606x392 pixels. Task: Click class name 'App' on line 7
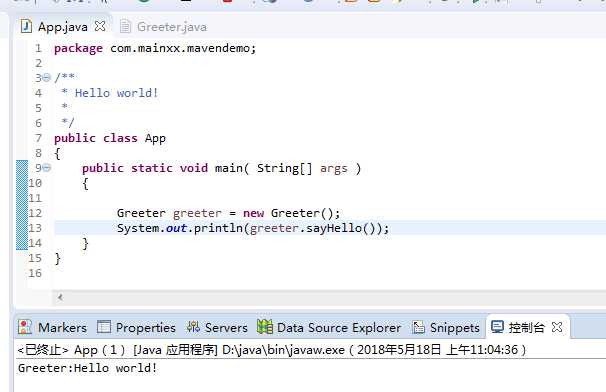pyautogui.click(x=155, y=138)
